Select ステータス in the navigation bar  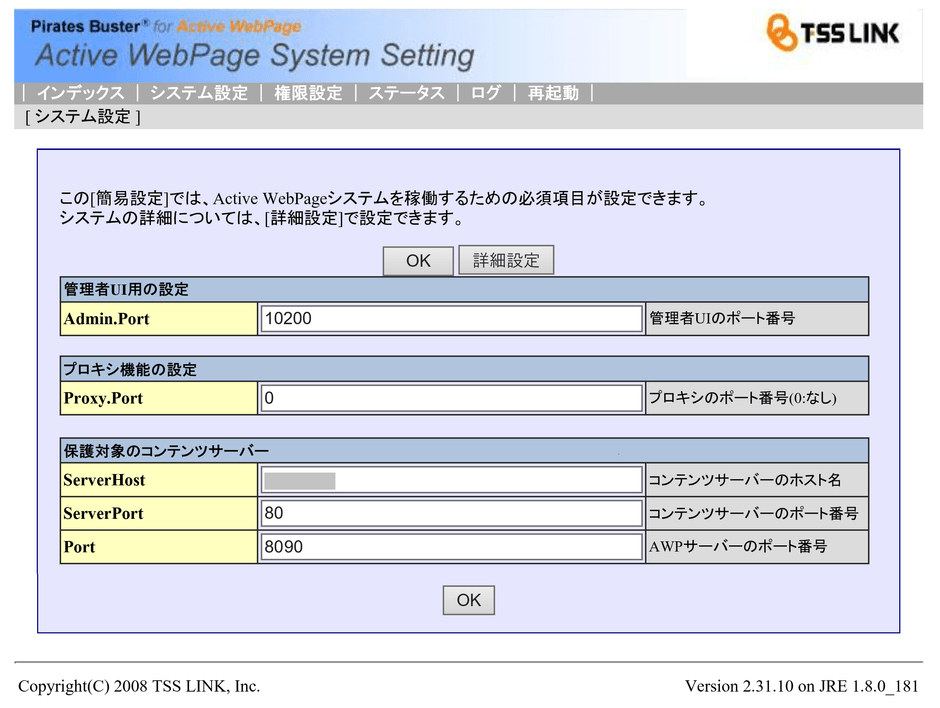pos(406,93)
